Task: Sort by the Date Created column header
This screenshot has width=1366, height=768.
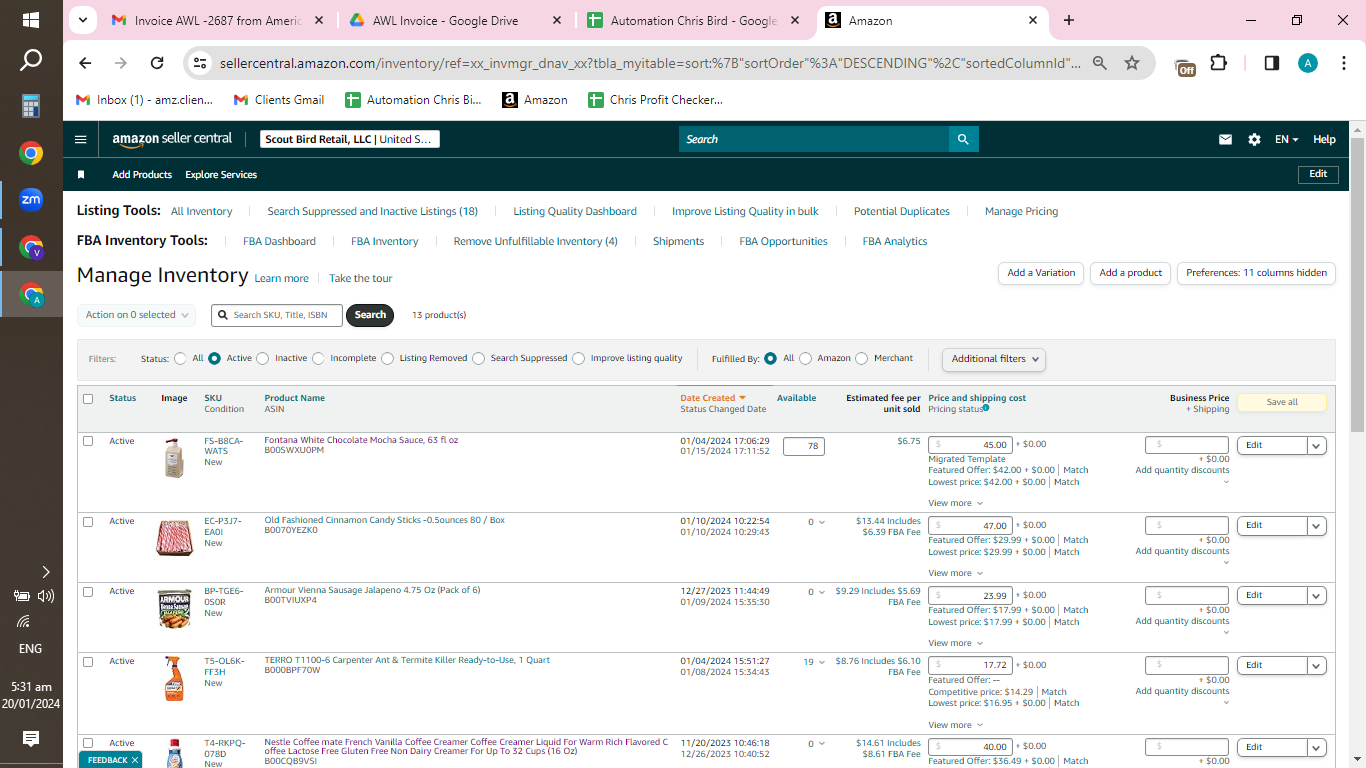Action: coord(713,398)
